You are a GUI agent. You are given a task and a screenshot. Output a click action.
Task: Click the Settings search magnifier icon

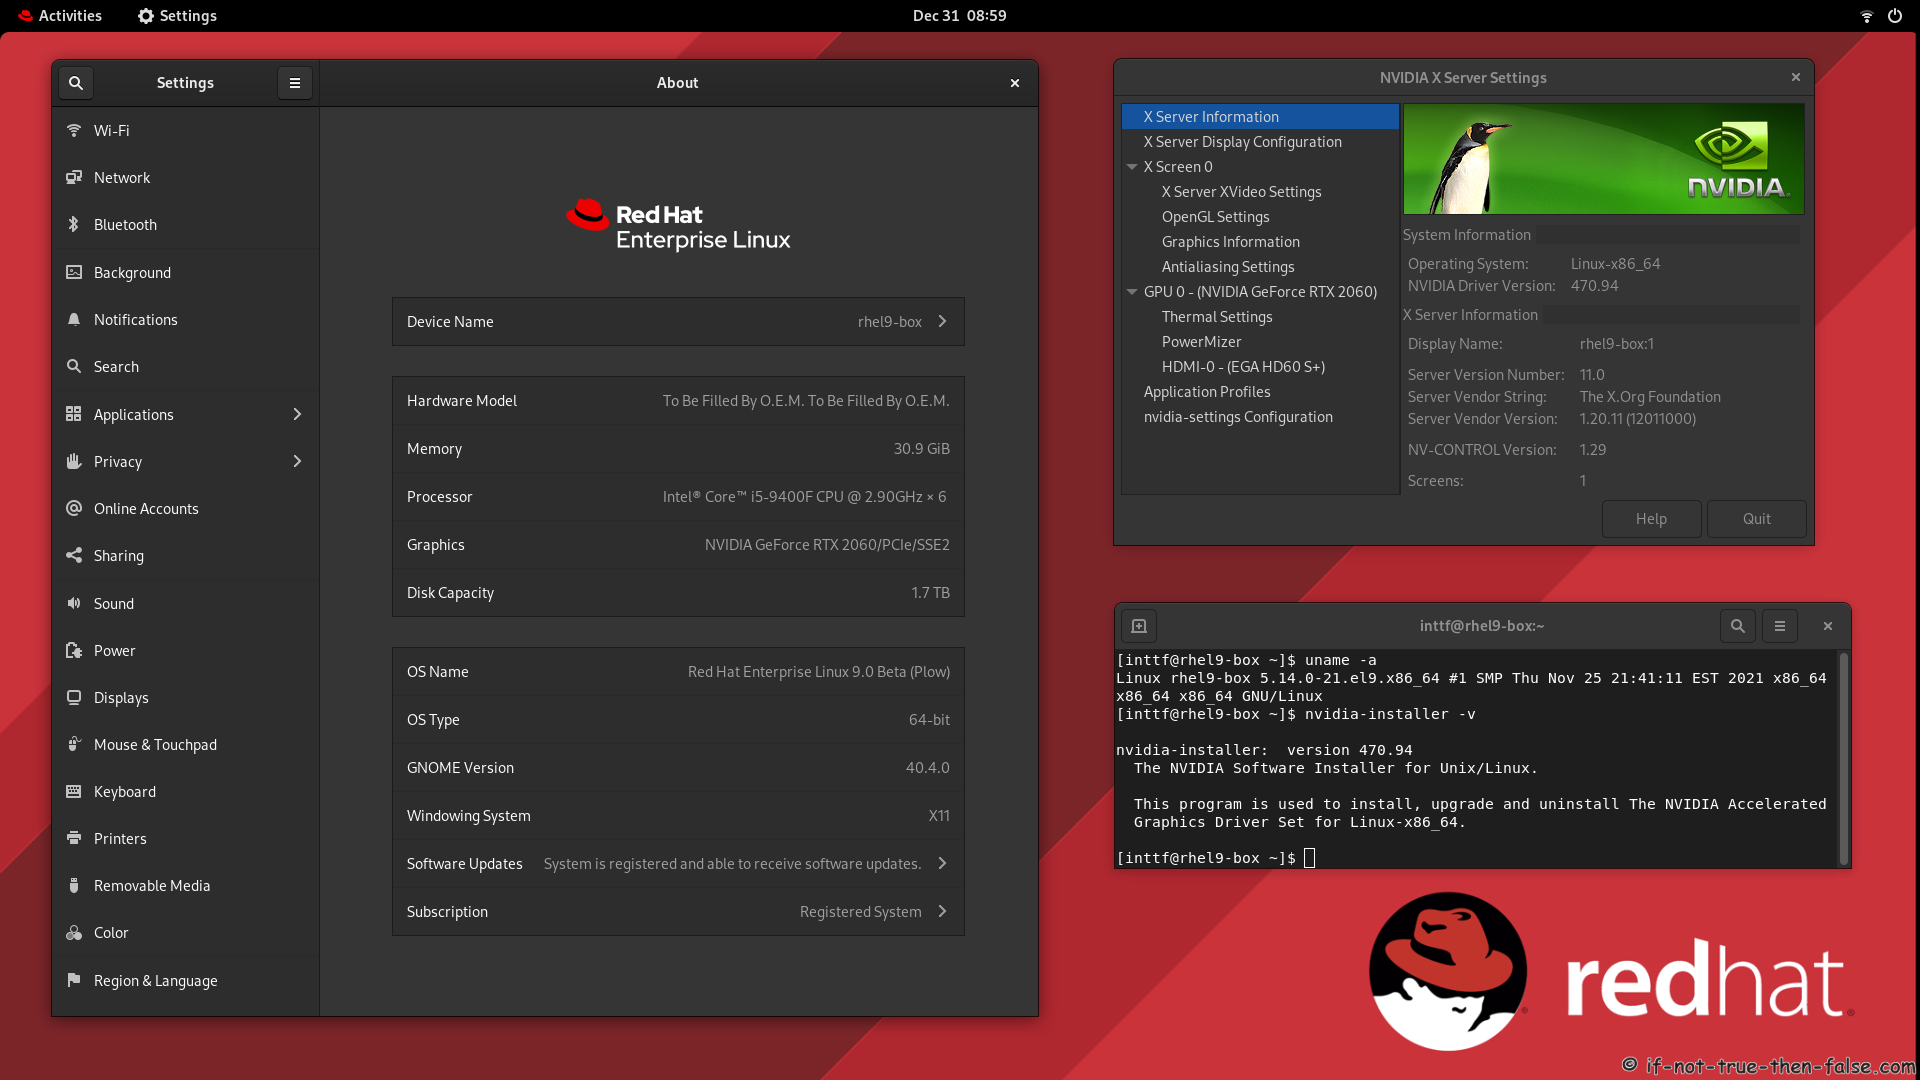click(x=76, y=83)
